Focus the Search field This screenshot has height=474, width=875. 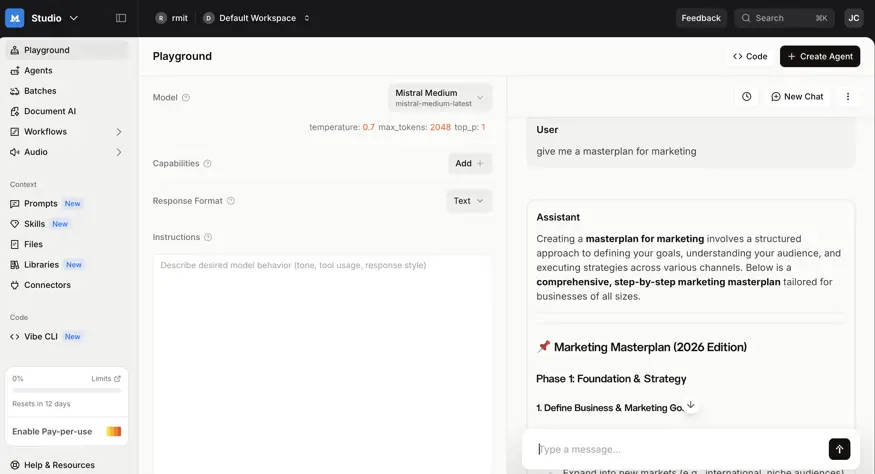tap(784, 18)
